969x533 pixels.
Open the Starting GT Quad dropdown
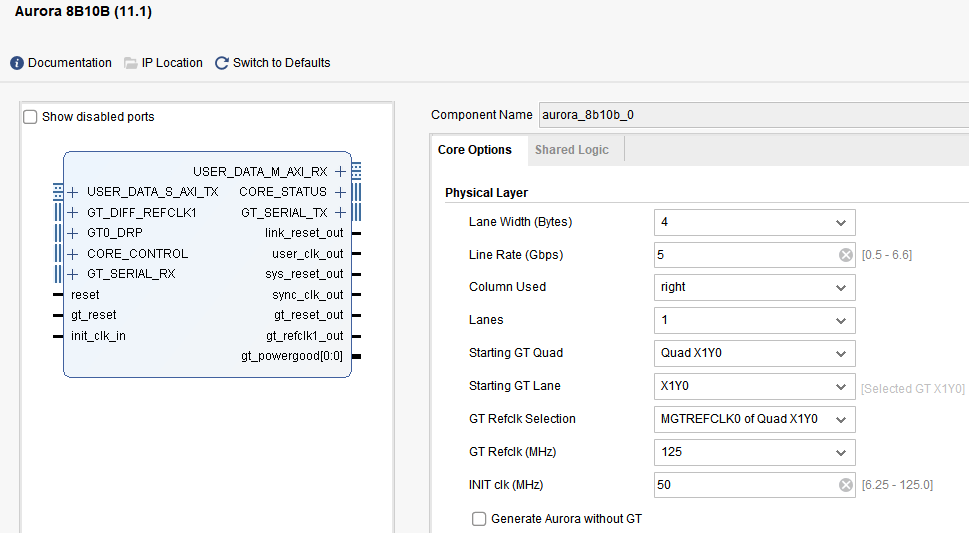tap(755, 353)
